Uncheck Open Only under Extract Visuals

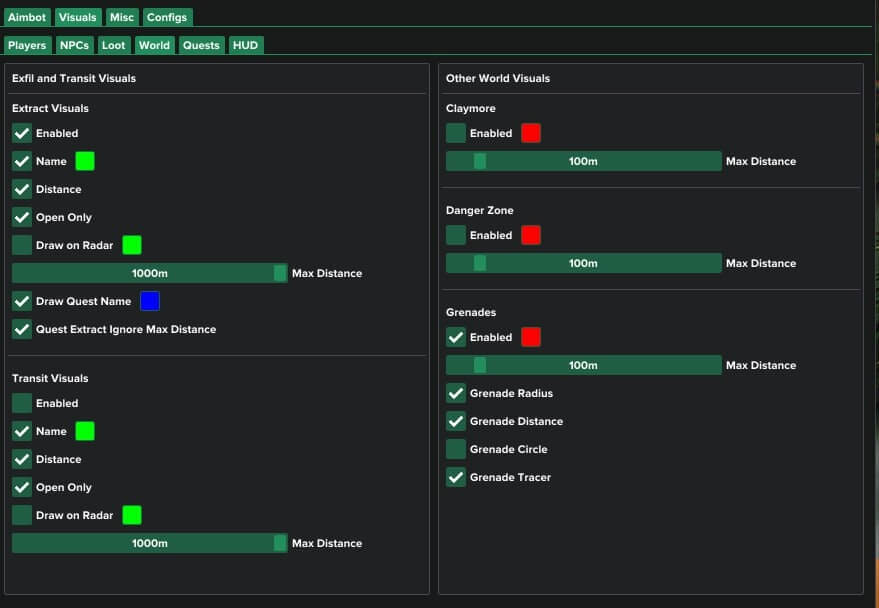point(22,217)
